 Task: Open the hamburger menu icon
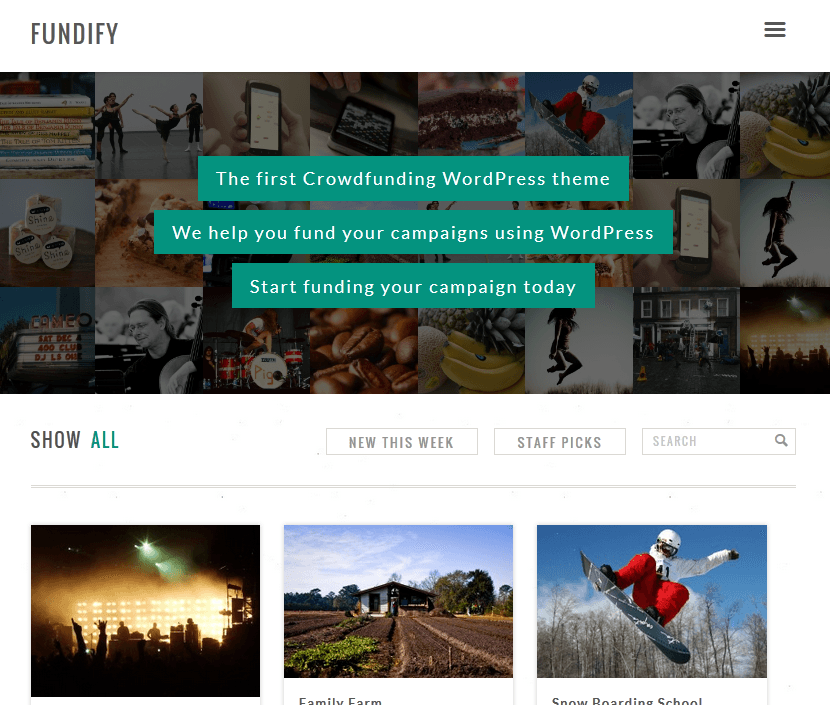tap(774, 30)
